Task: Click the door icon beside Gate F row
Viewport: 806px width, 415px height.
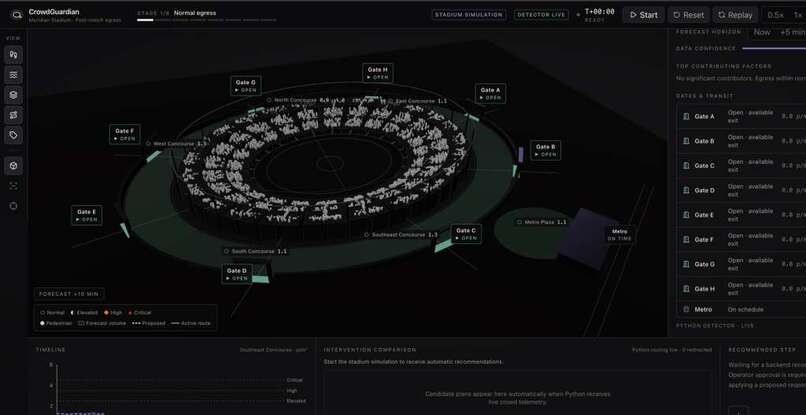Action: (686, 240)
